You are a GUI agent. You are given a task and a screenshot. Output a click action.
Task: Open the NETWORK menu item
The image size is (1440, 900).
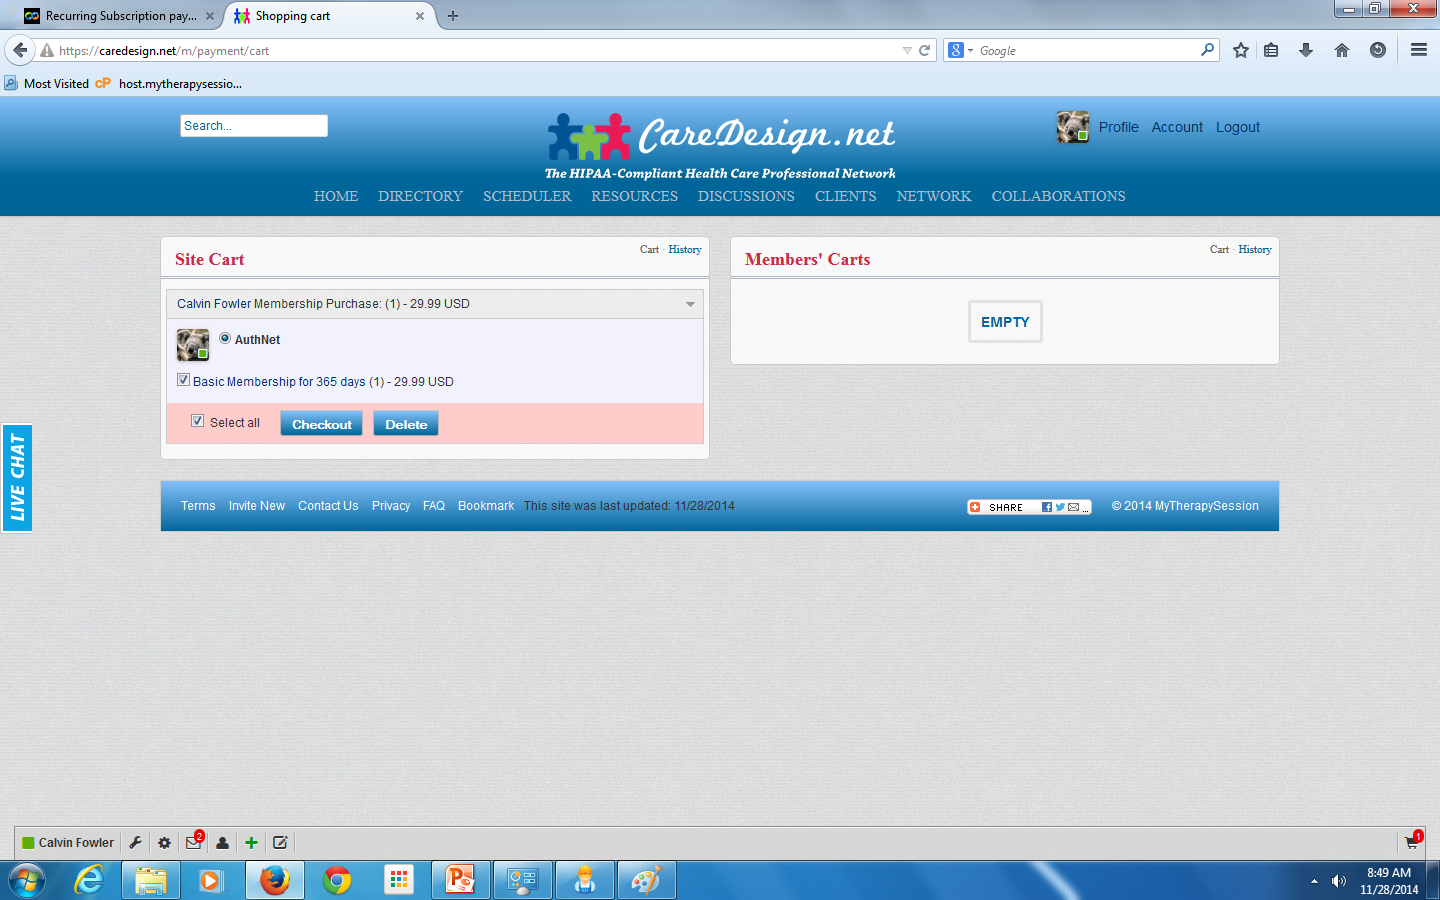[934, 196]
